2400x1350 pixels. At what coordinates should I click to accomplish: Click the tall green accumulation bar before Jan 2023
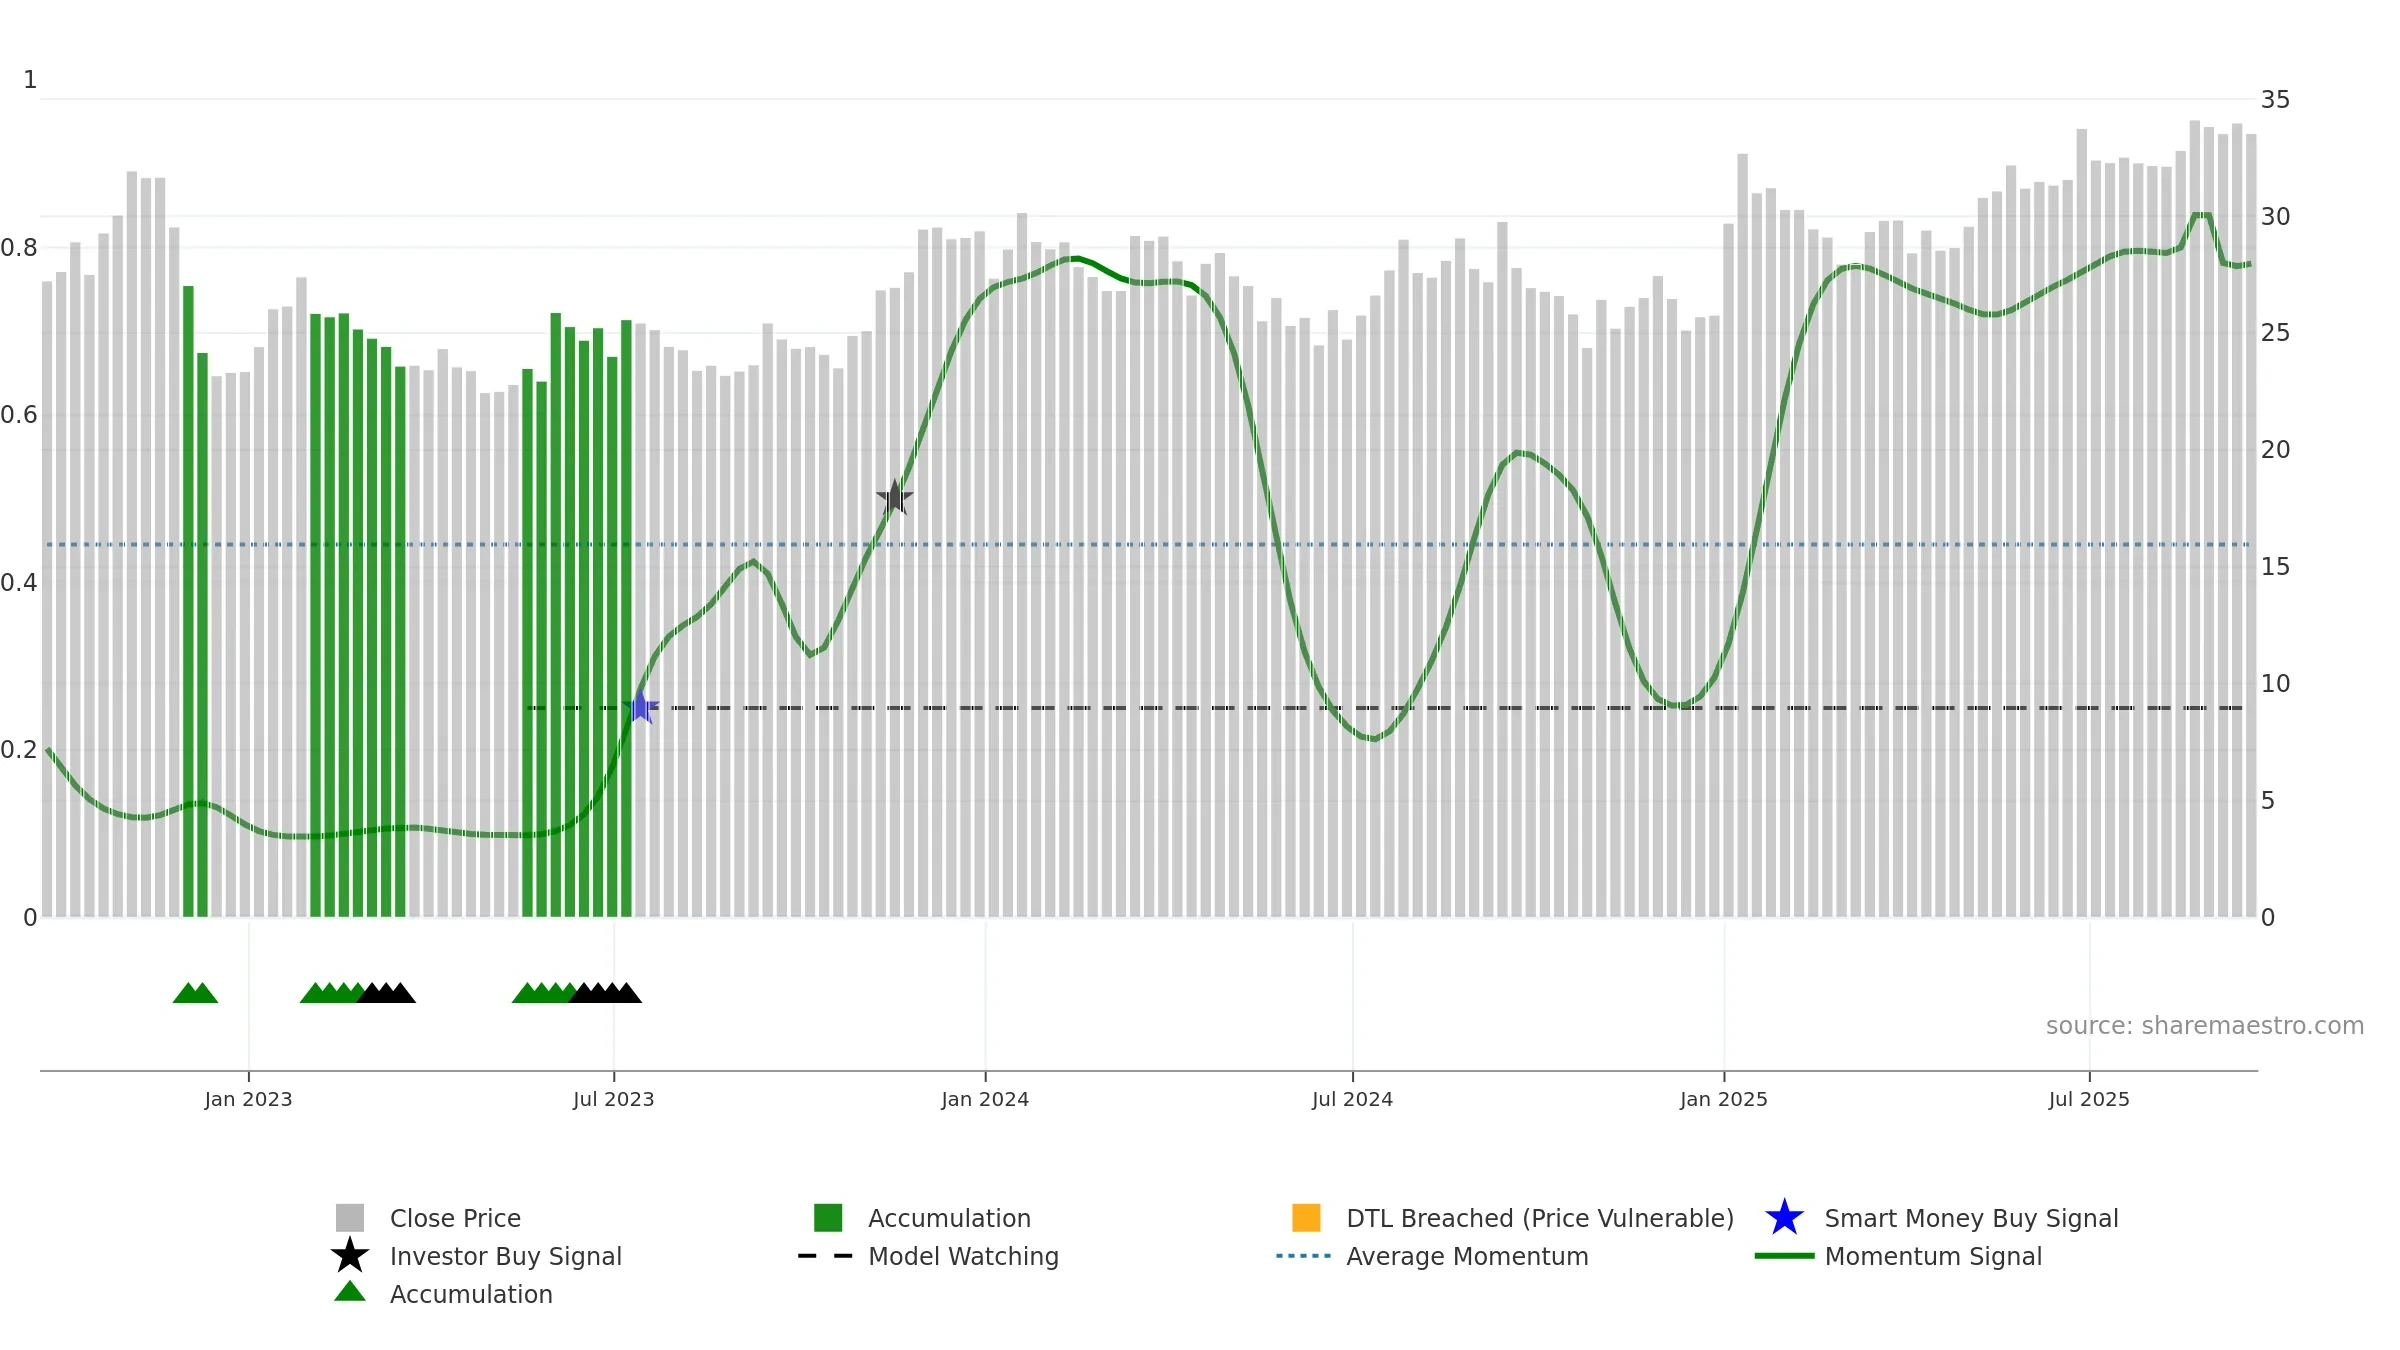[x=188, y=601]
